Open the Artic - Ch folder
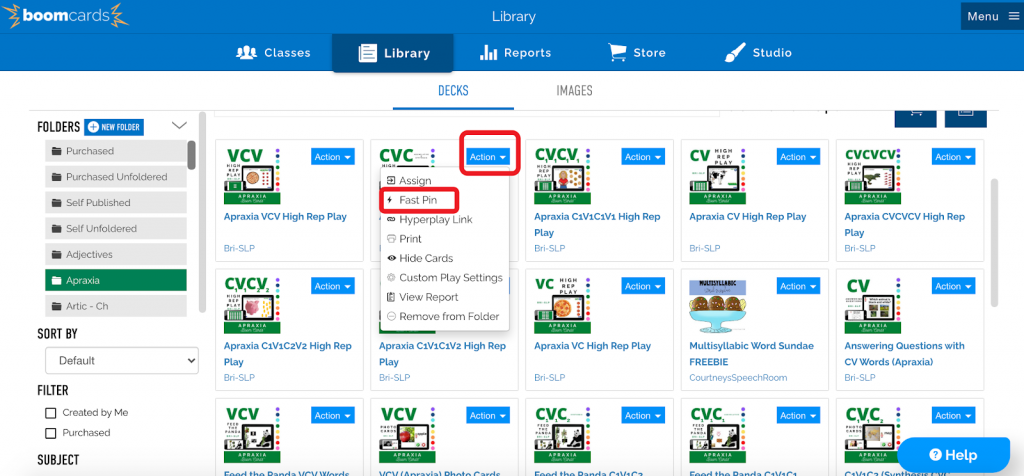 pos(116,306)
